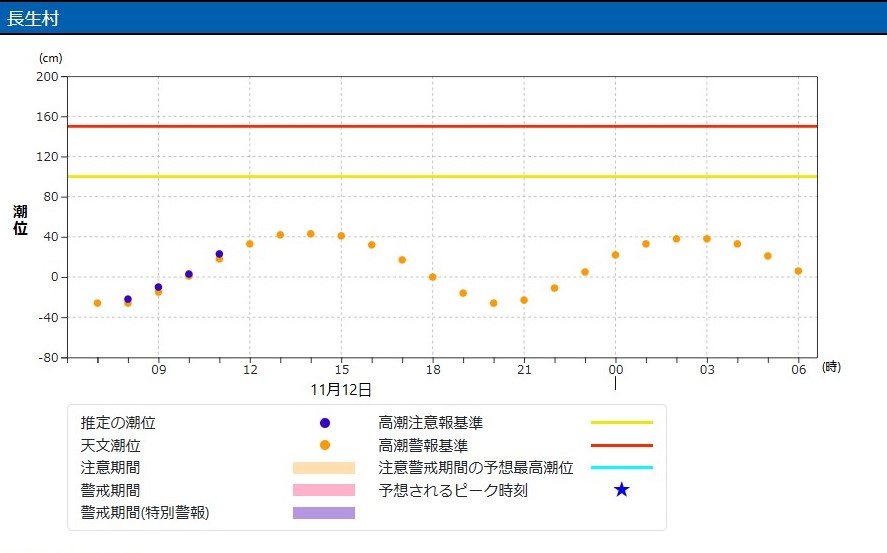Image resolution: width=887 pixels, height=553 pixels.
Task: Click the estimated tide point at 11 o'clock
Action: point(219,254)
